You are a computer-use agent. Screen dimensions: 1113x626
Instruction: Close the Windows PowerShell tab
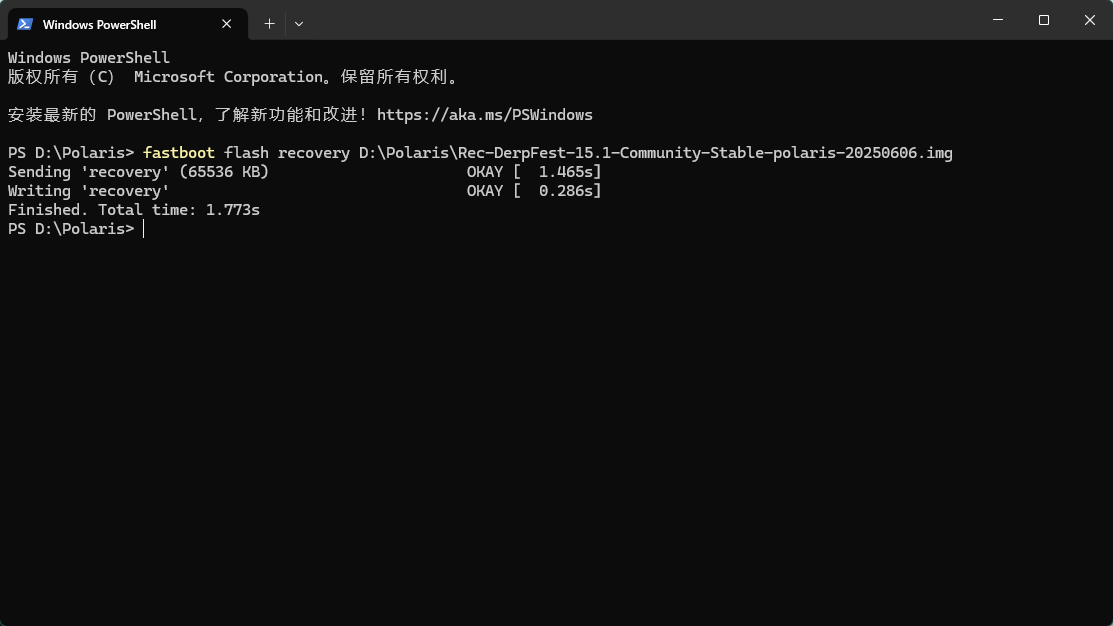pyautogui.click(x=226, y=24)
